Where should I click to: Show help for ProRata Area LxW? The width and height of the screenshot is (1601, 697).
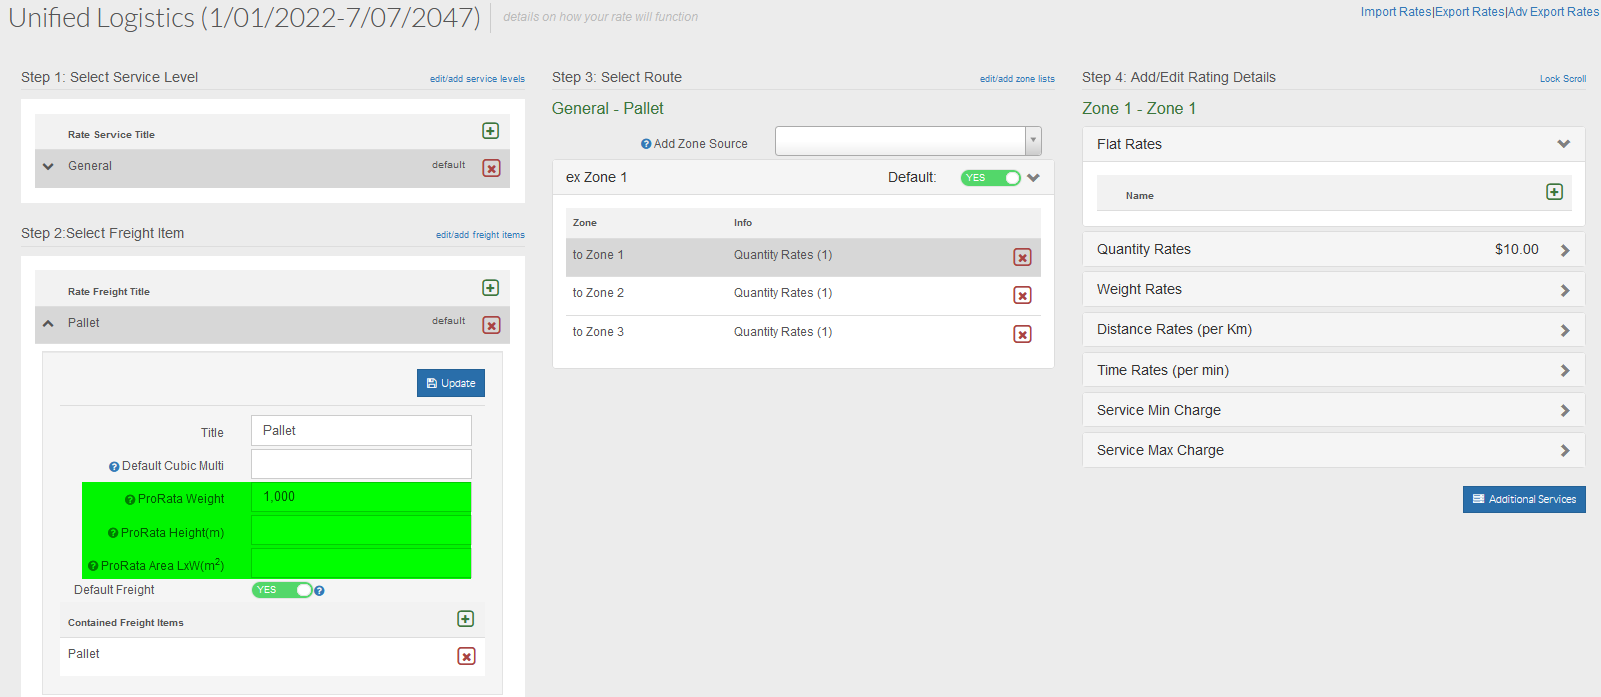[x=93, y=566]
